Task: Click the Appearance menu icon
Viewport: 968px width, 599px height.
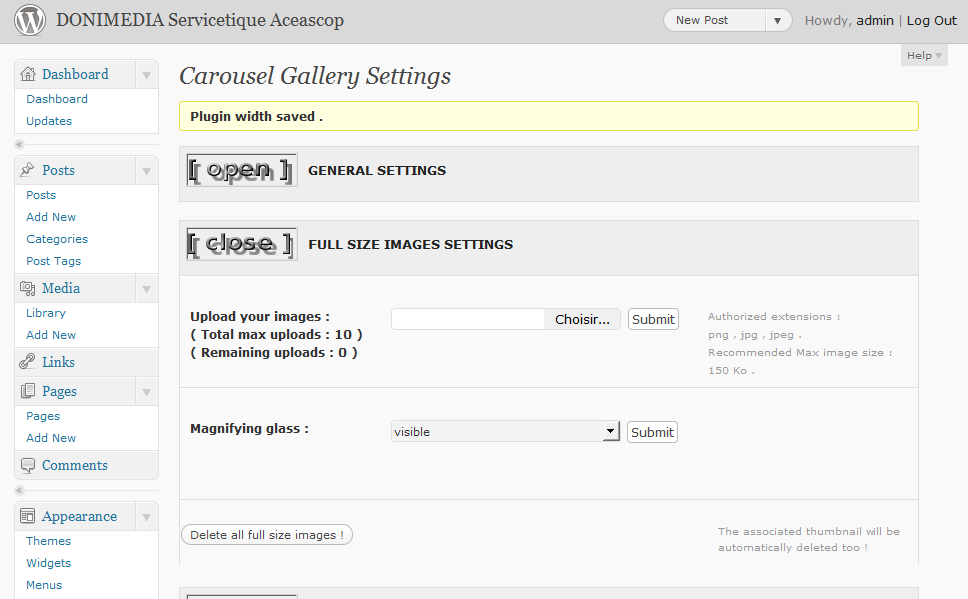Action: pos(27,516)
